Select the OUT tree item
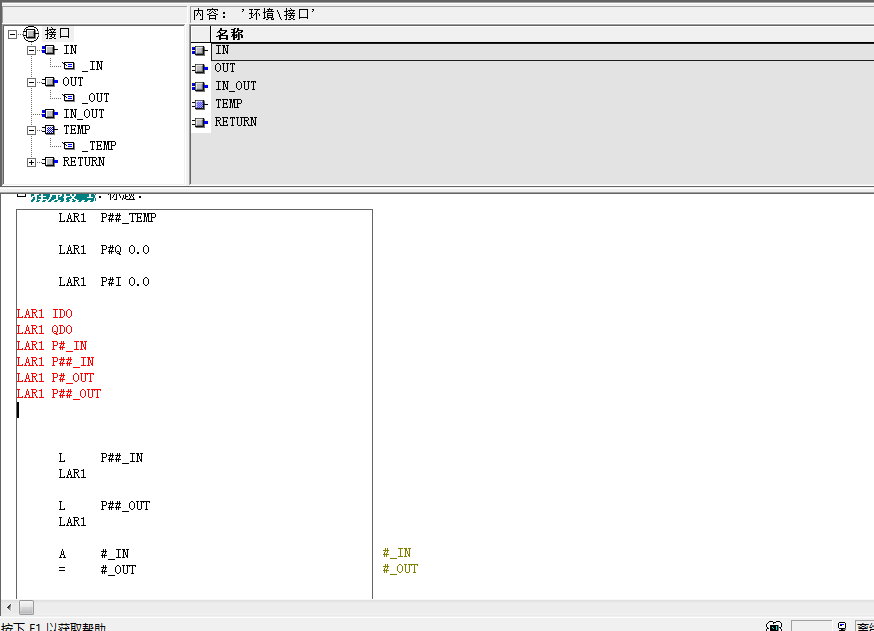874x631 pixels. pyautogui.click(x=73, y=82)
